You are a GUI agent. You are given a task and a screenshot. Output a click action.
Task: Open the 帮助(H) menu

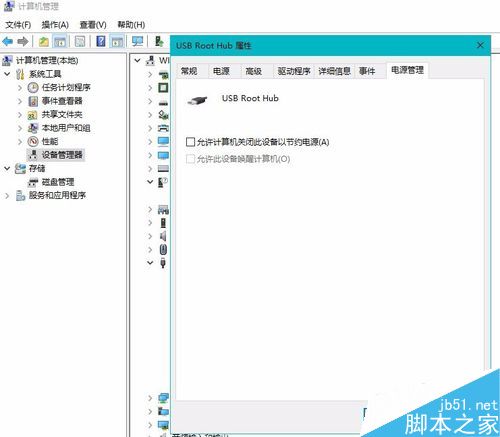click(131, 25)
